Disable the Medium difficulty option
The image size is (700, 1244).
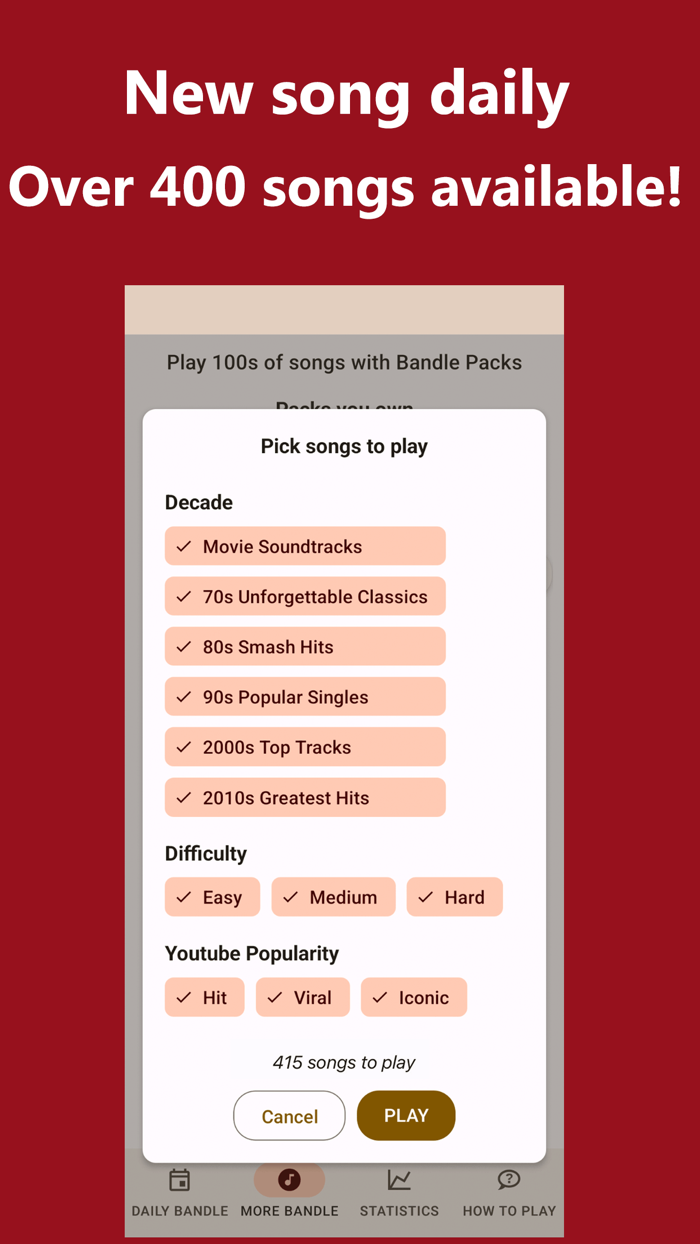click(x=333, y=897)
